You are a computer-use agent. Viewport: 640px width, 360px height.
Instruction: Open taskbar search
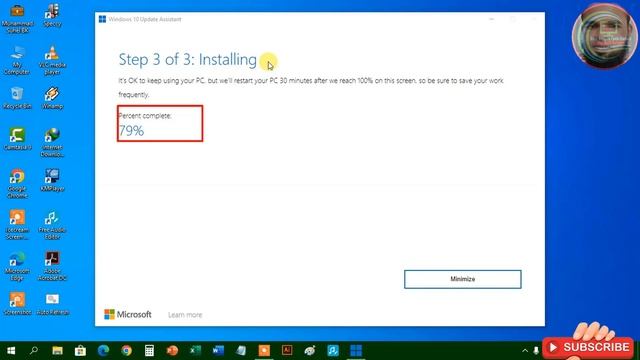34,351
